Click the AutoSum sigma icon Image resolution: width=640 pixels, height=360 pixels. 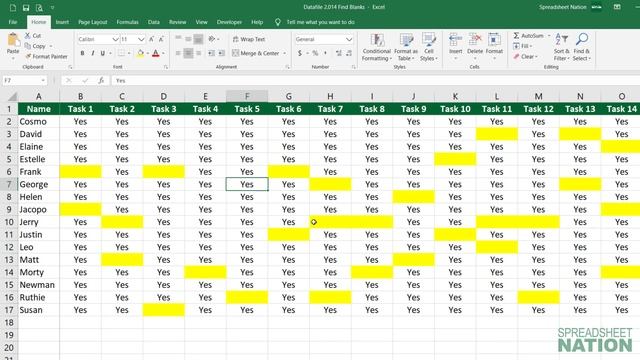point(516,36)
